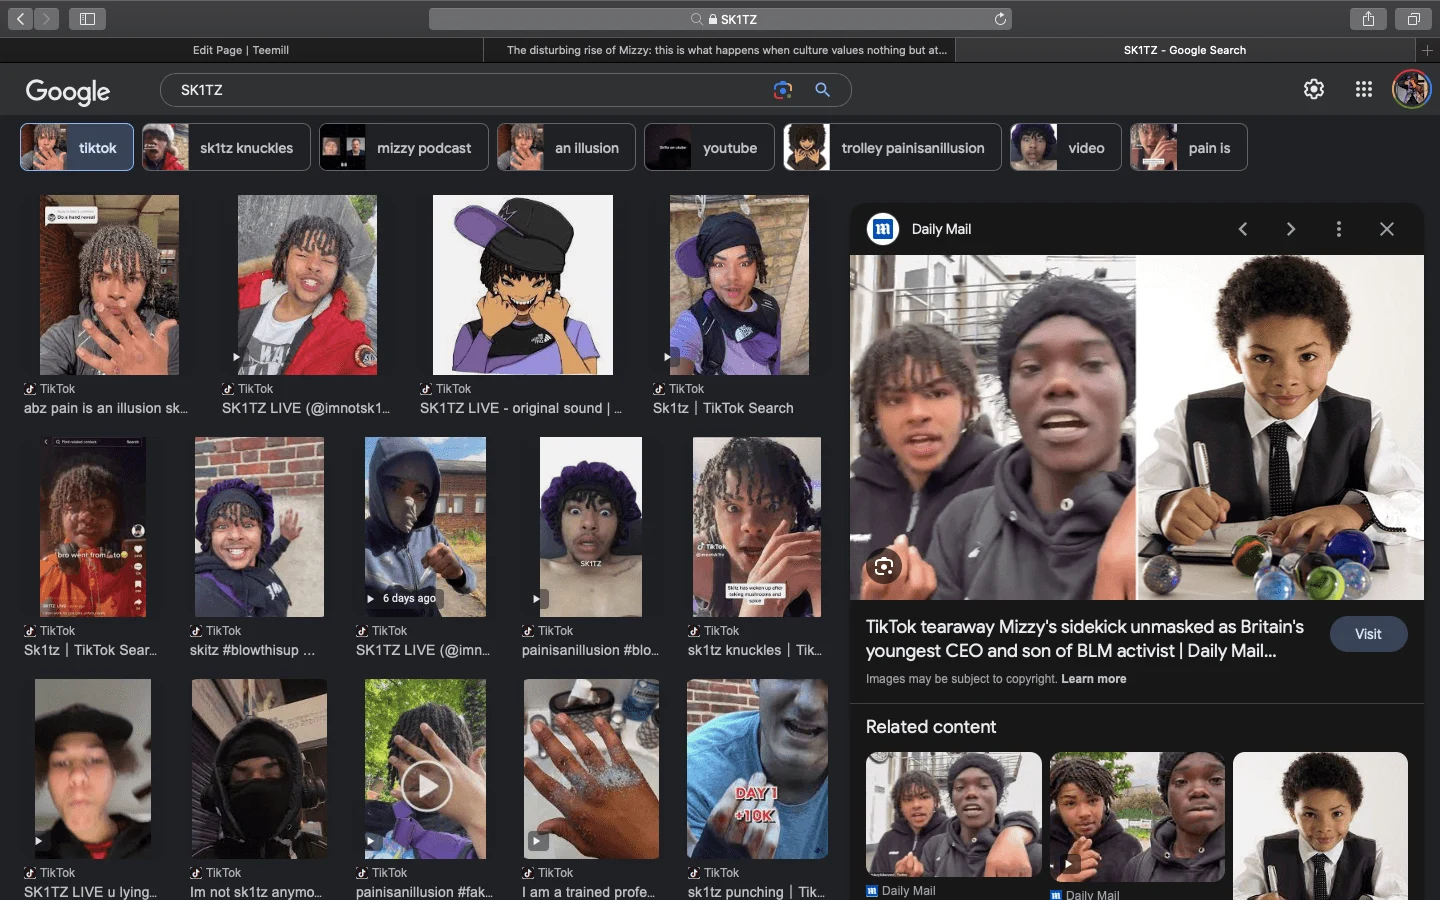The image size is (1440, 900).
Task: Close the Daily Mail image preview panel
Action: point(1386,229)
